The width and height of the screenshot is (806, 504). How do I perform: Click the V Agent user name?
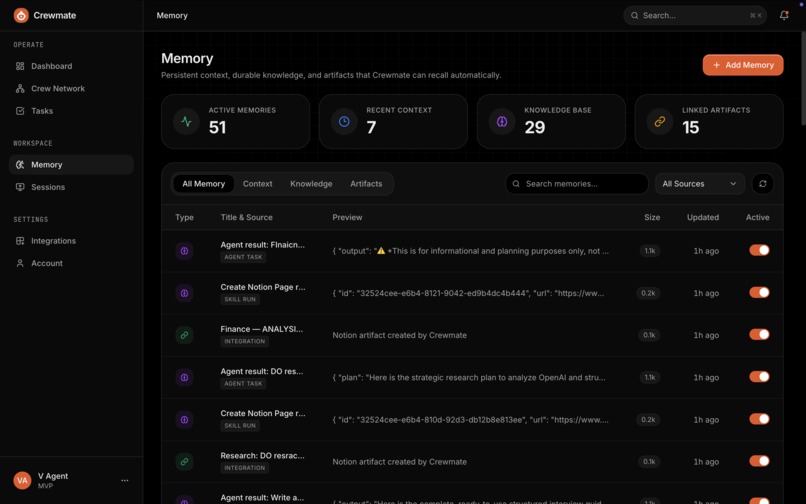[53, 476]
